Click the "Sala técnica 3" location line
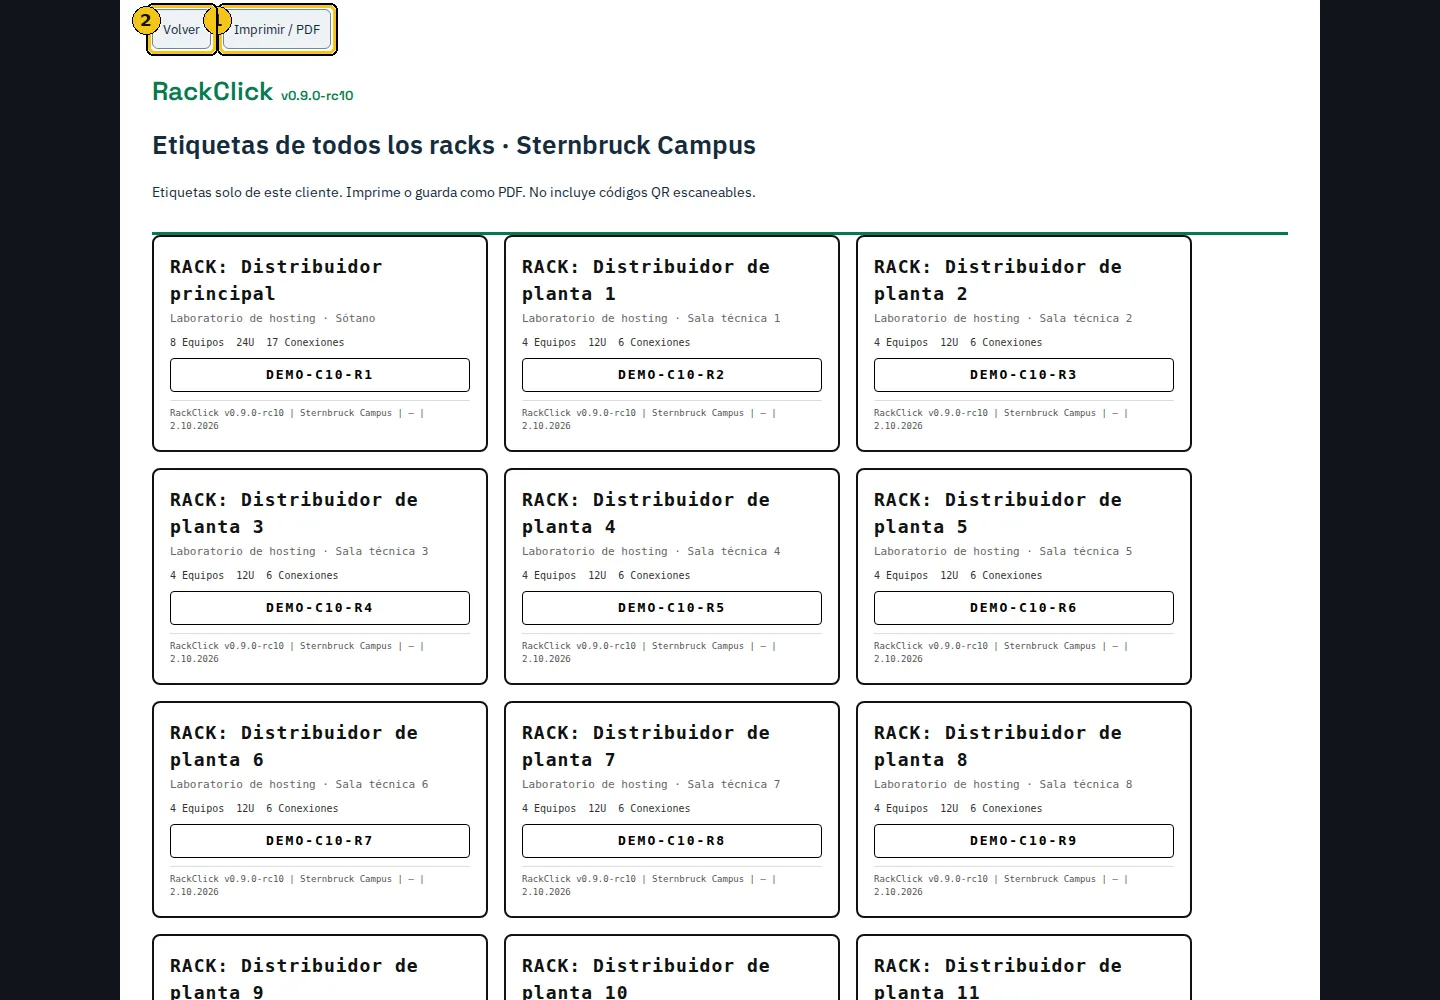Image resolution: width=1440 pixels, height=1000 pixels. [x=299, y=551]
